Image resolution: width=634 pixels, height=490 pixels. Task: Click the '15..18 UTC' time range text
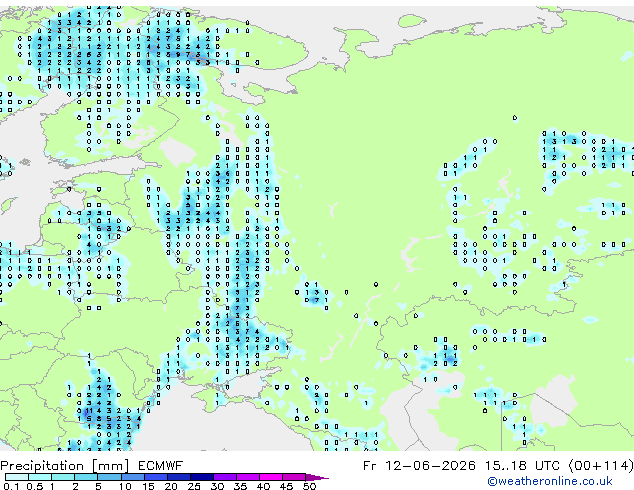(522, 466)
